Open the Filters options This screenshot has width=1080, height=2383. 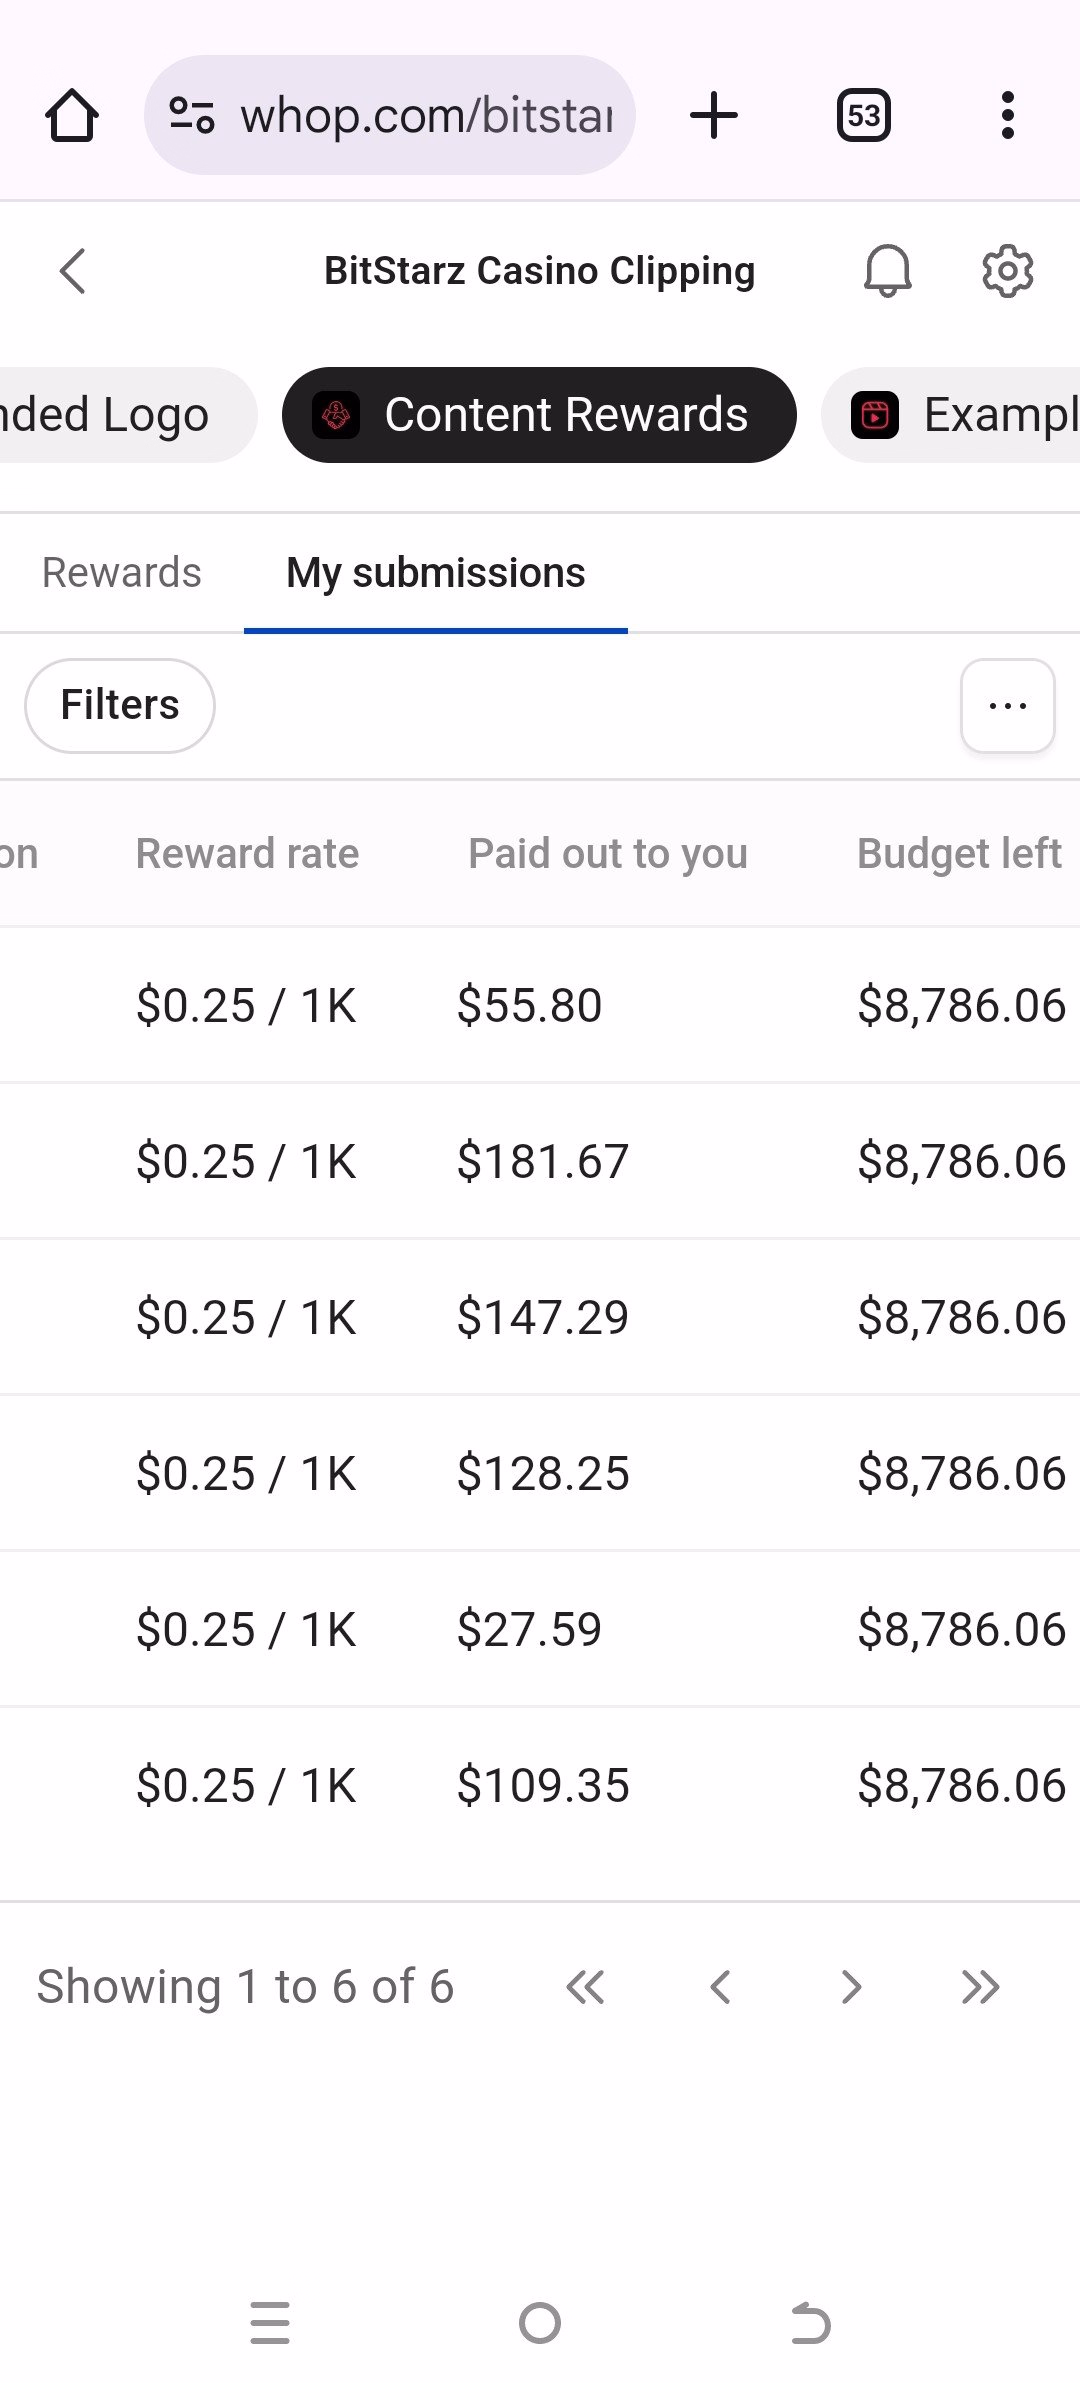point(120,706)
